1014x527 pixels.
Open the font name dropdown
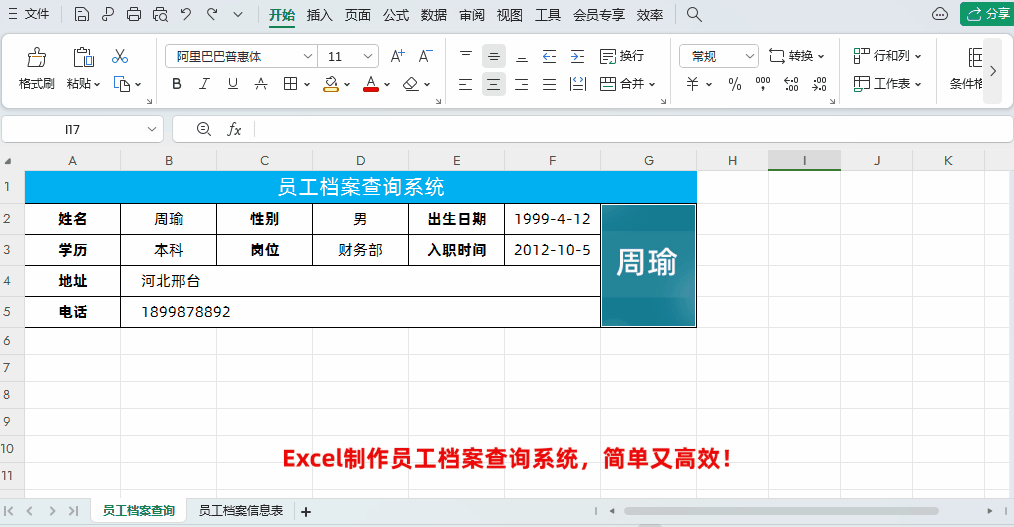[308, 56]
